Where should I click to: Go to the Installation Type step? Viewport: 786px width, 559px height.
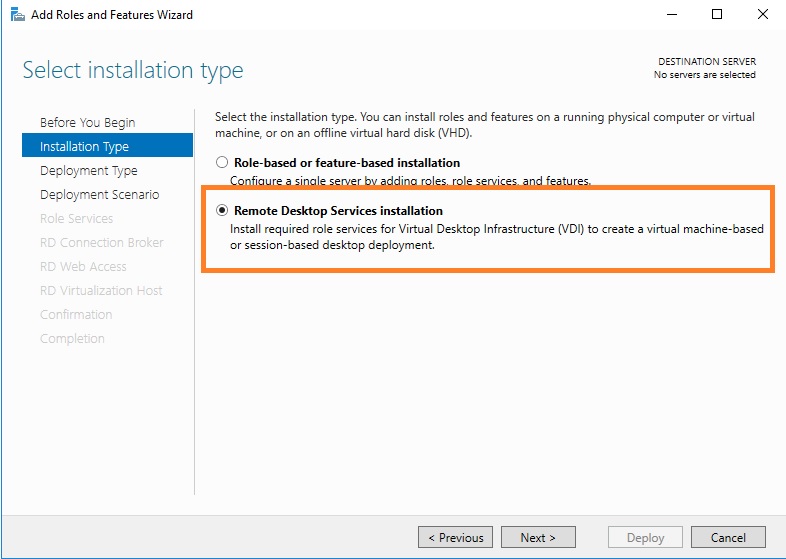[107, 145]
